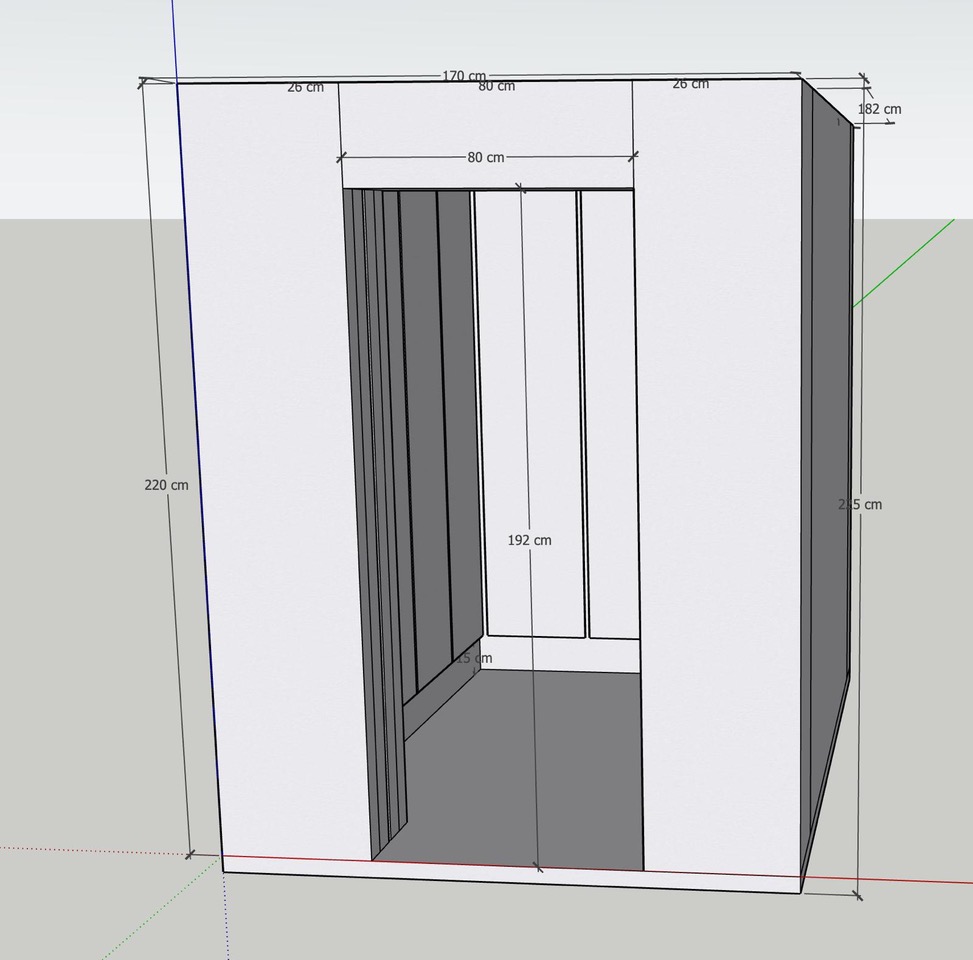
Task: Select the dark right exterior side wall
Action: pos(828,480)
